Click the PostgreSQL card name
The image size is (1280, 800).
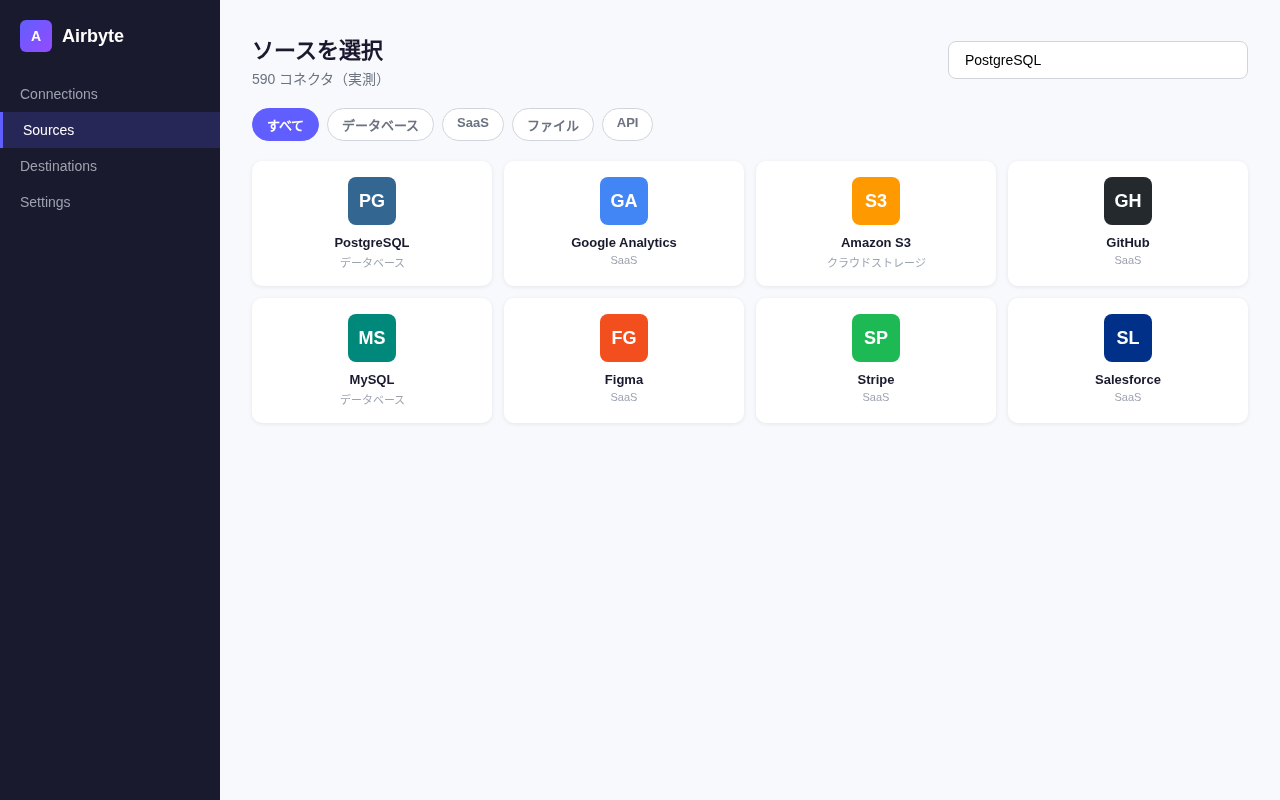coord(372,242)
